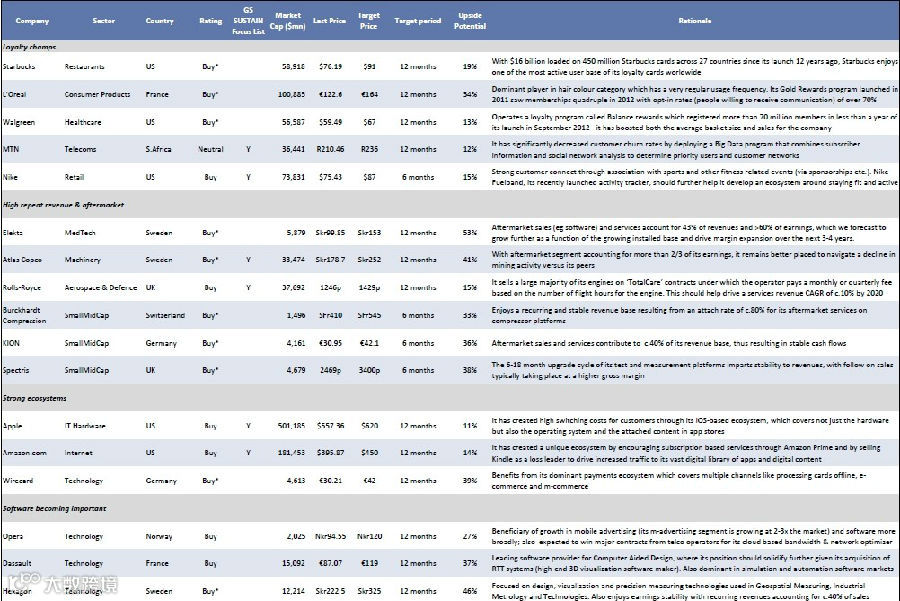Click the S.Africa country cell

[158, 149]
